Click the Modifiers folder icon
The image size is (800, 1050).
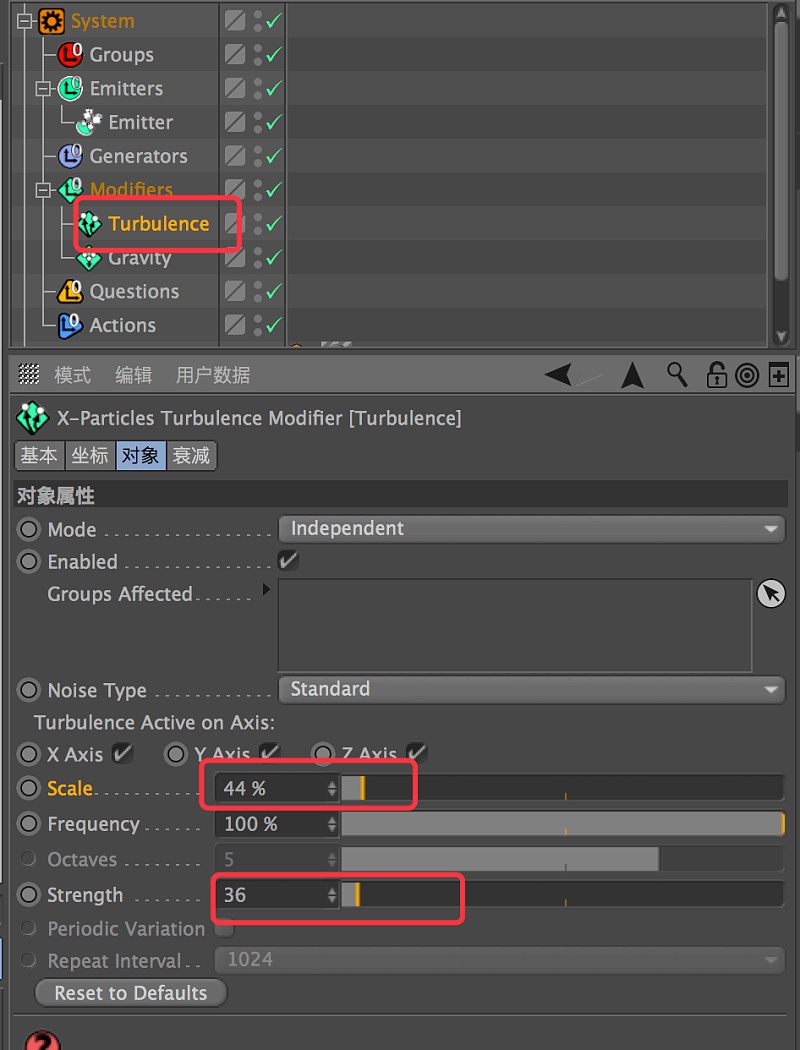click(70, 190)
